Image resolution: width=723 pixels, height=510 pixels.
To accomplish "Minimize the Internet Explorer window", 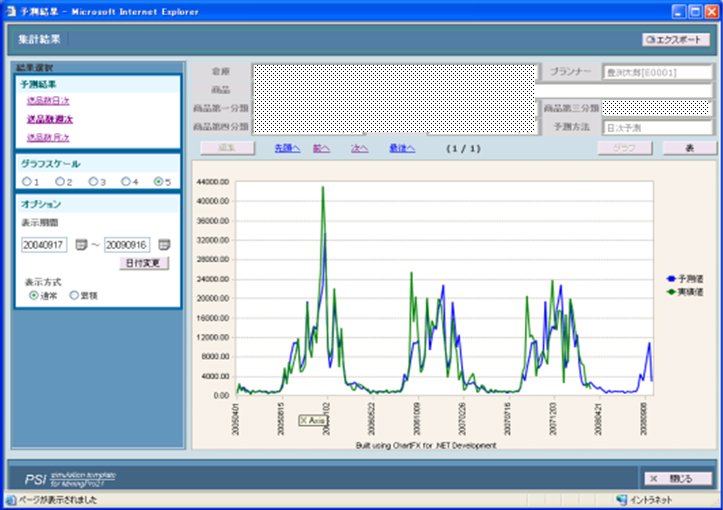I will click(x=678, y=12).
